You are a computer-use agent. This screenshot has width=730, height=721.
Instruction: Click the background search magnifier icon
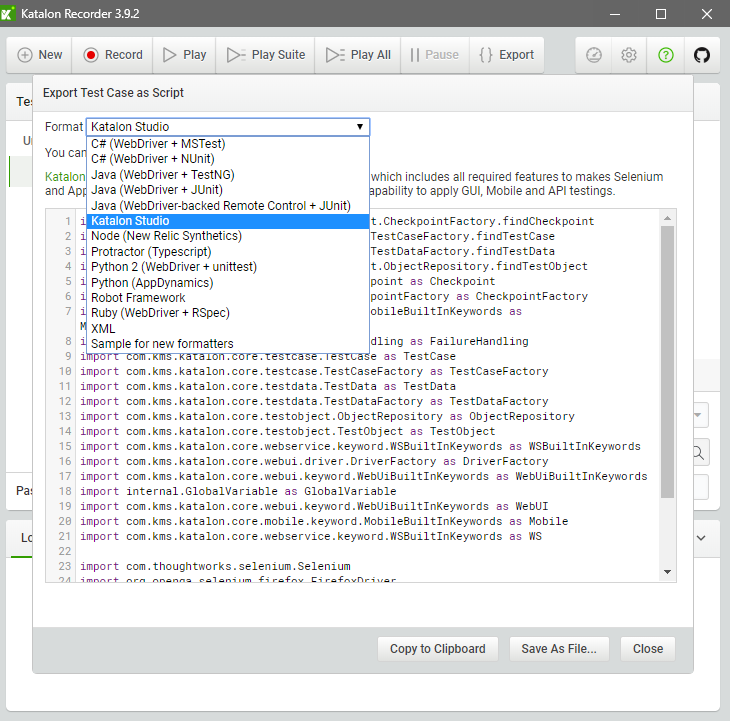pyautogui.click(x=699, y=452)
